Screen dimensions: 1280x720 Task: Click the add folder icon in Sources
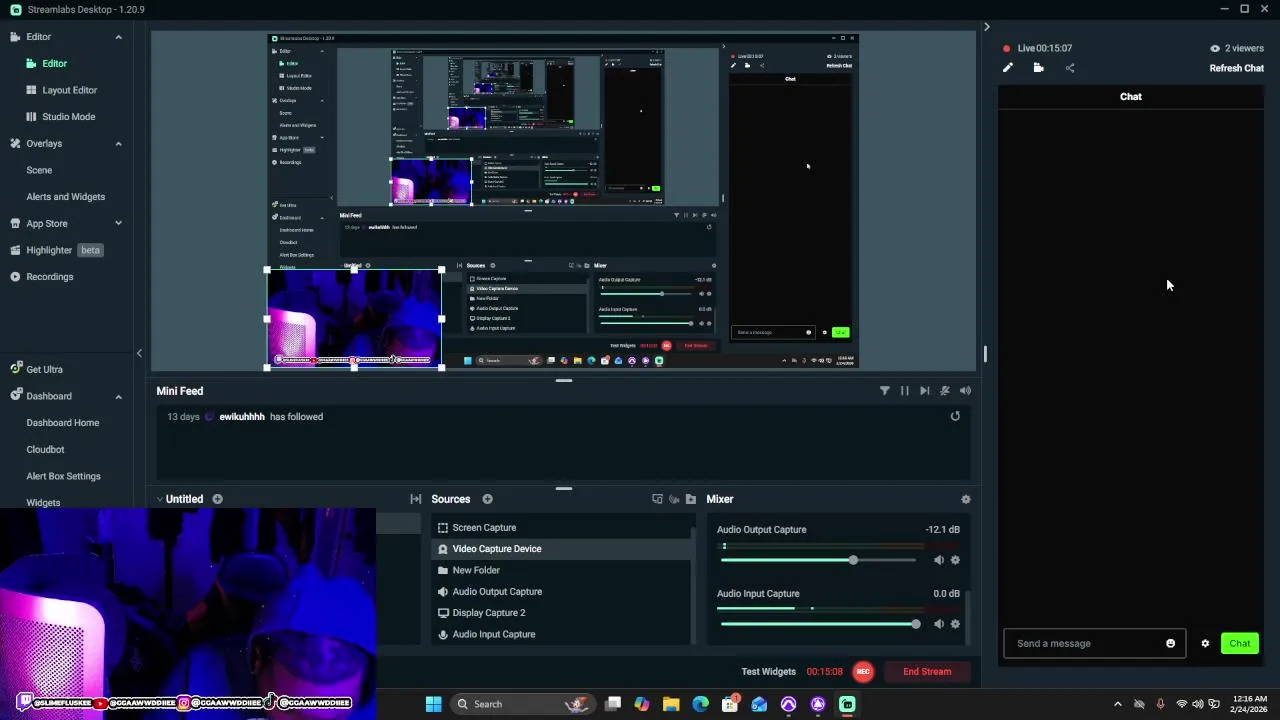click(x=690, y=499)
